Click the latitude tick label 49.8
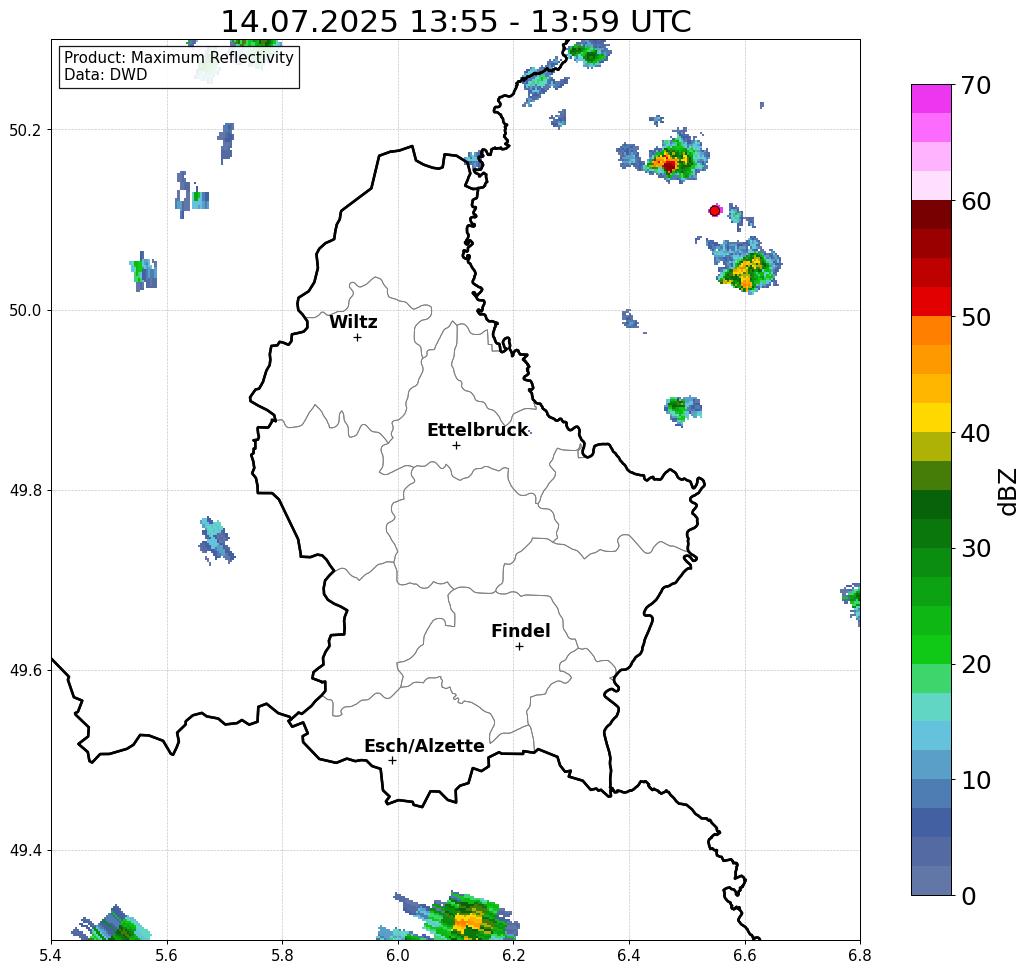The width and height of the screenshot is (1029, 973). (25, 491)
